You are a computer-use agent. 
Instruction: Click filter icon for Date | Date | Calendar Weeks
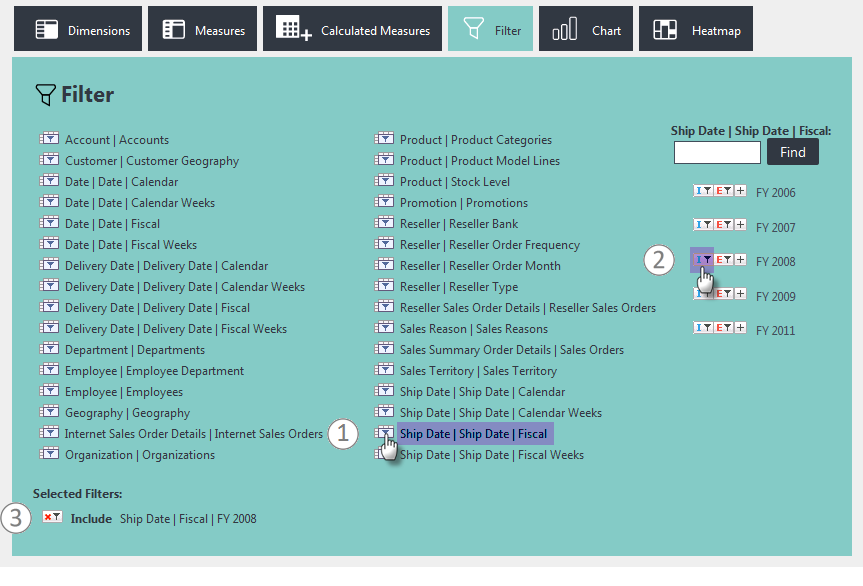(x=49, y=201)
